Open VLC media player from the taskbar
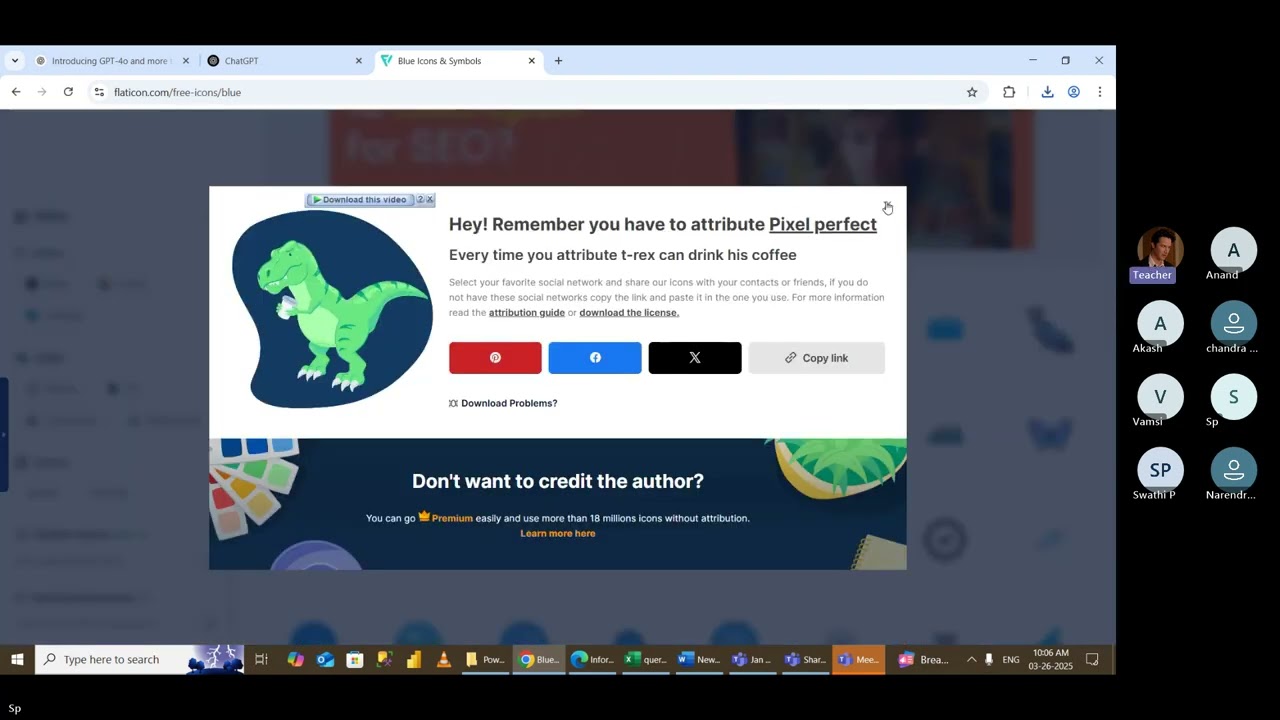The height and width of the screenshot is (720, 1280). (444, 660)
